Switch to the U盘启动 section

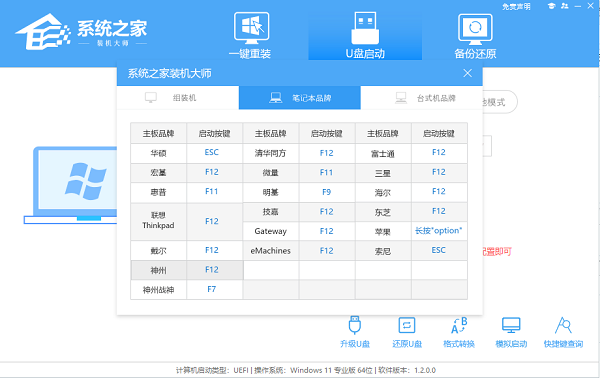[x=365, y=36]
